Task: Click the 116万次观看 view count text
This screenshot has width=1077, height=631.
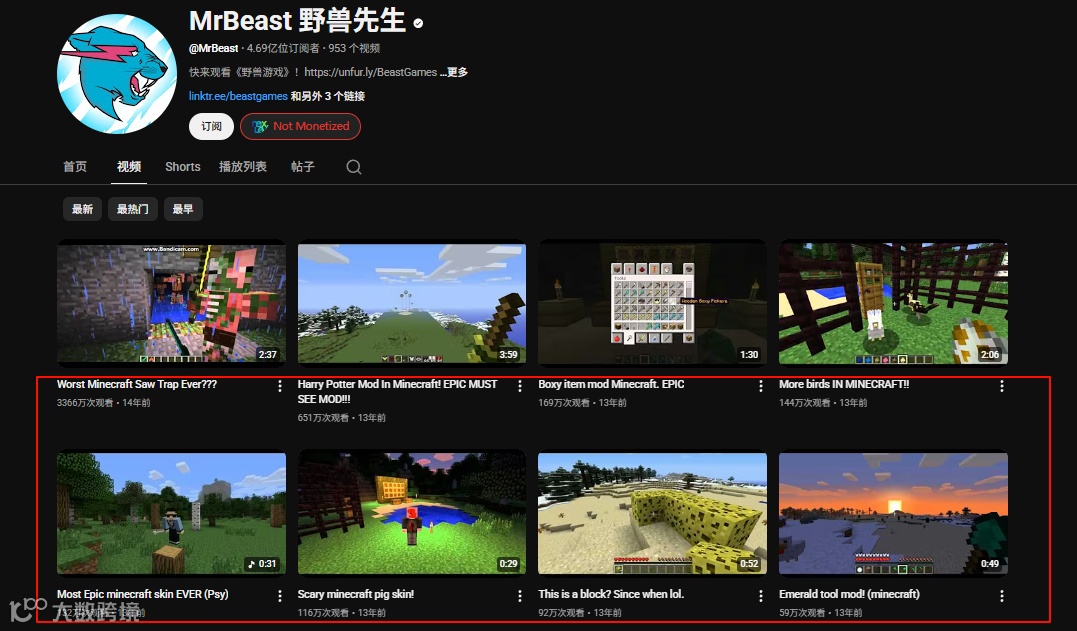Action: 324,612
